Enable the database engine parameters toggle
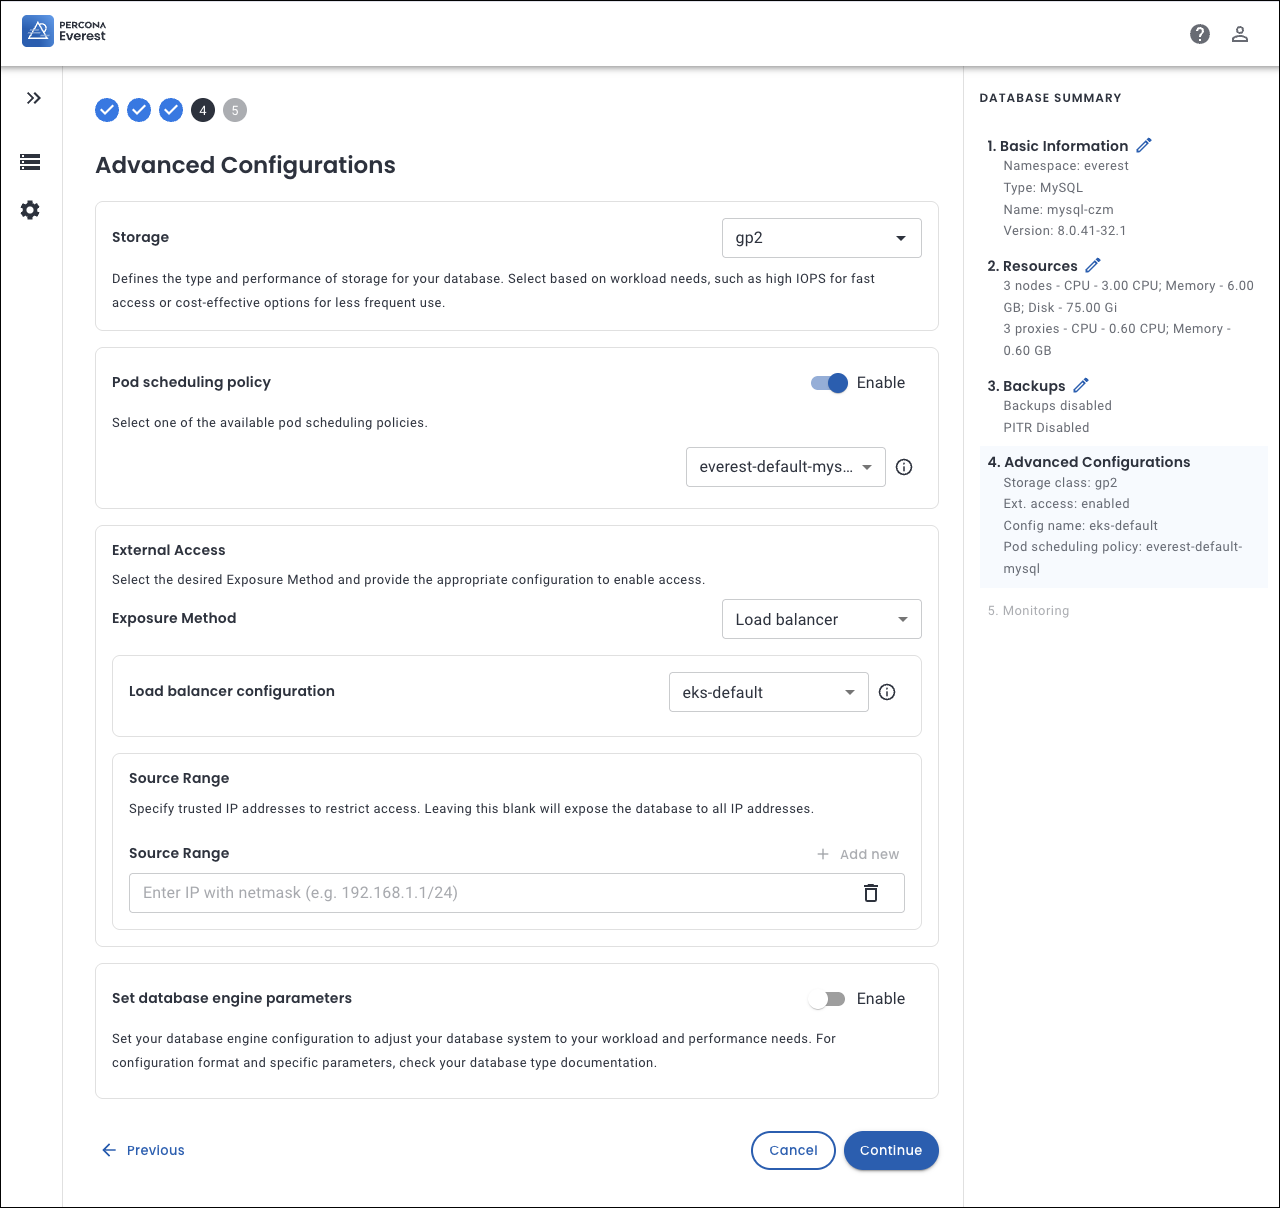The image size is (1280, 1208). [827, 999]
